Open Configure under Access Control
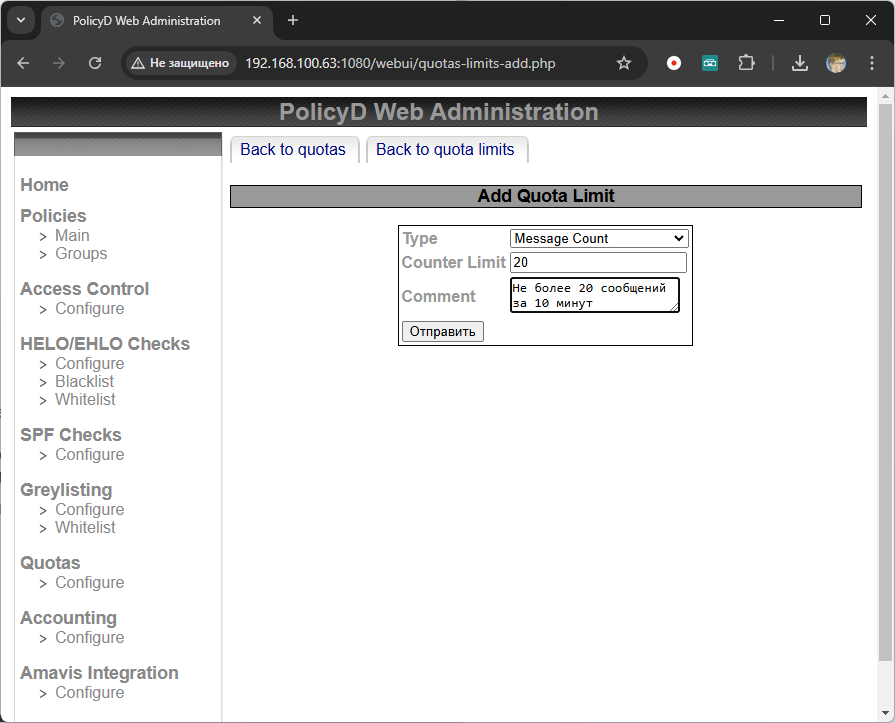Screen dimensions: 895x723 click(90, 309)
